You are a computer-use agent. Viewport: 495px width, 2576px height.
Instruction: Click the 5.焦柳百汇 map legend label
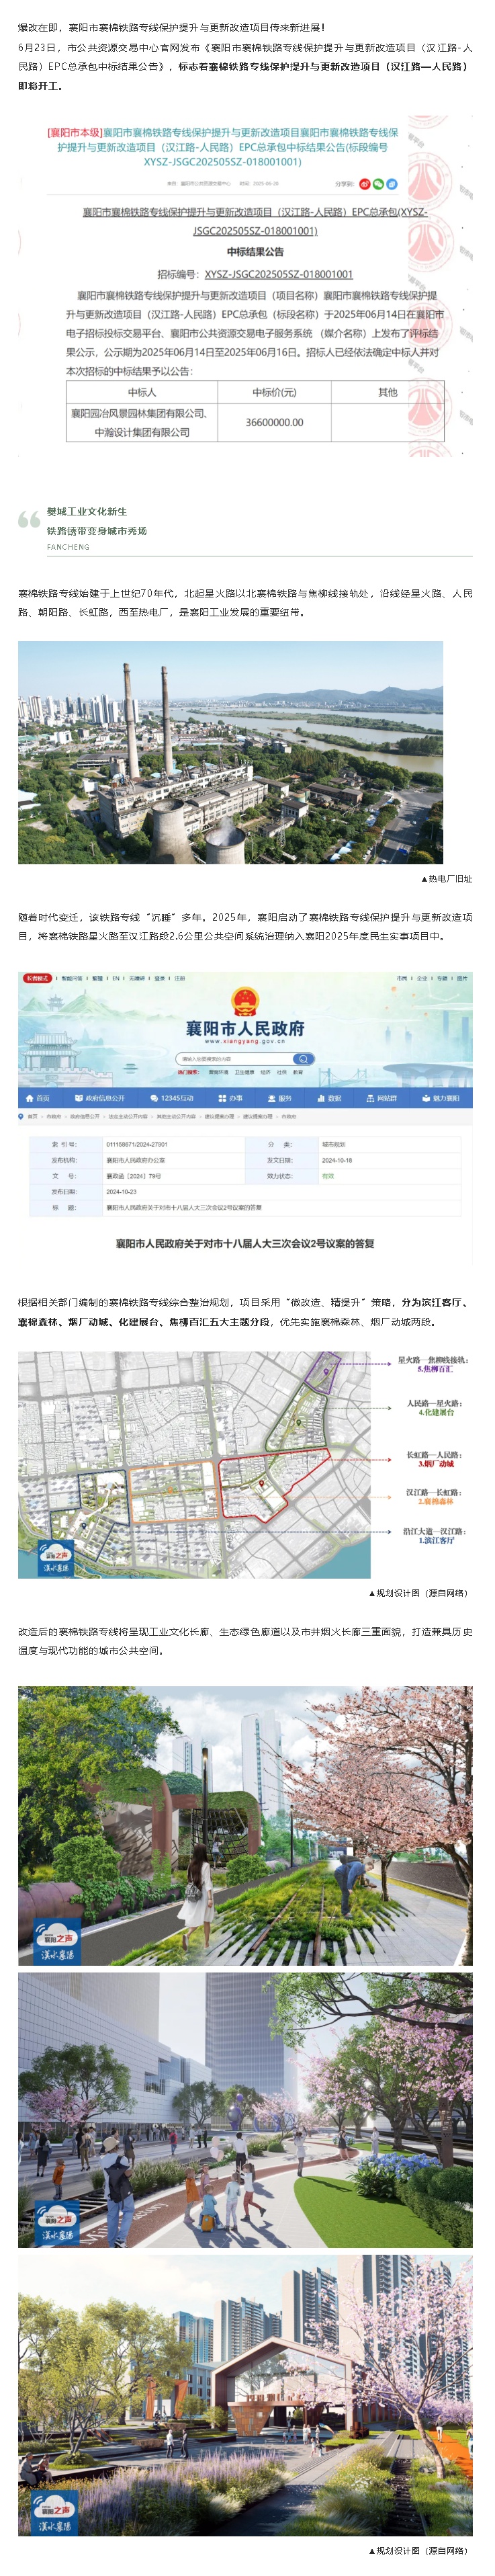[435, 1369]
